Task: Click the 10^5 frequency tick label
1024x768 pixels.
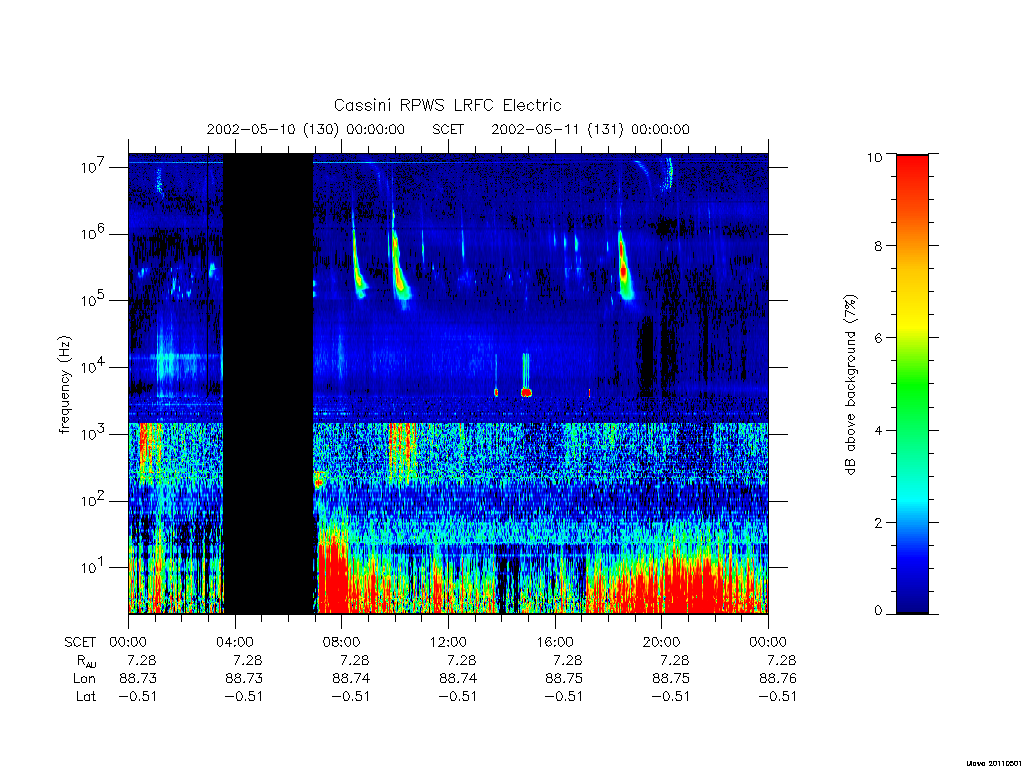Action: pyautogui.click(x=95, y=300)
